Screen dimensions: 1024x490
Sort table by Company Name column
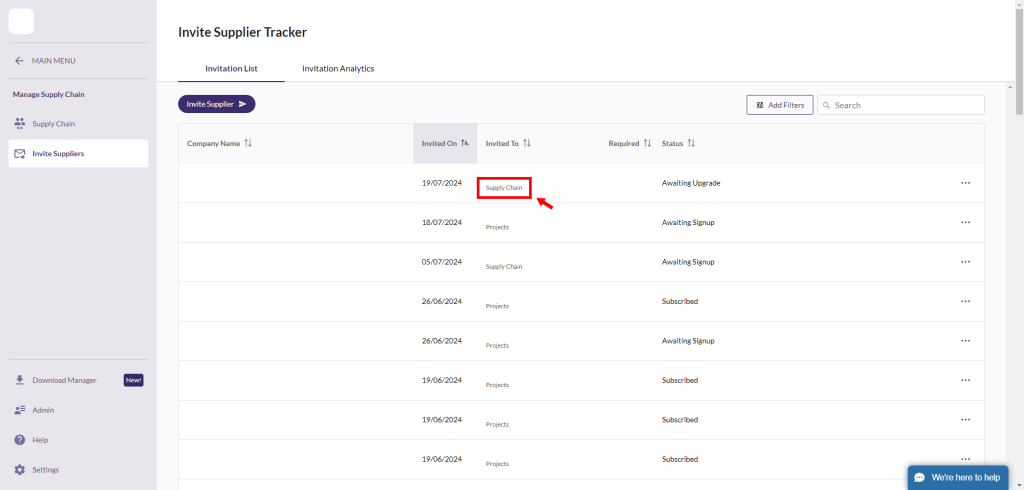[248, 143]
